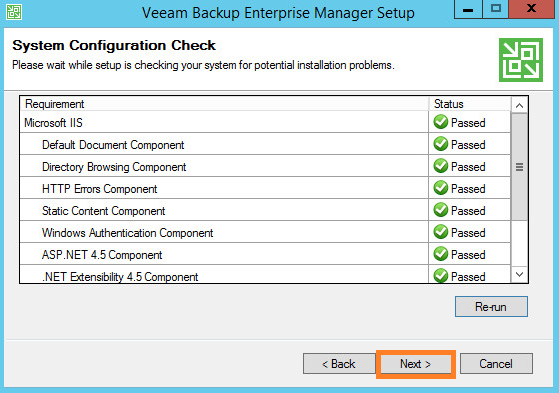Viewport: 559px width, 393px height.
Task: Click Passed text for HTTP Errors Component
Action: pyautogui.click(x=468, y=189)
